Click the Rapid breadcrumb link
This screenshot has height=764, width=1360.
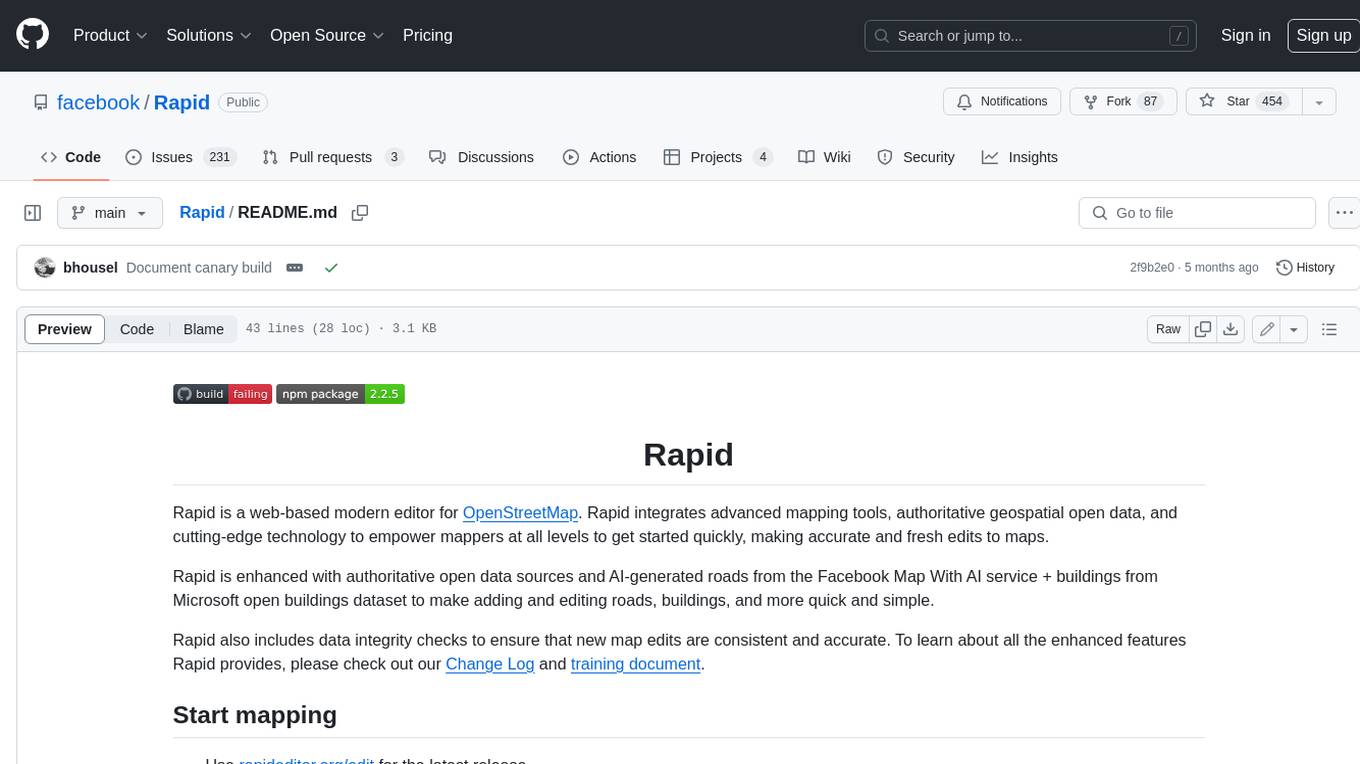click(202, 213)
